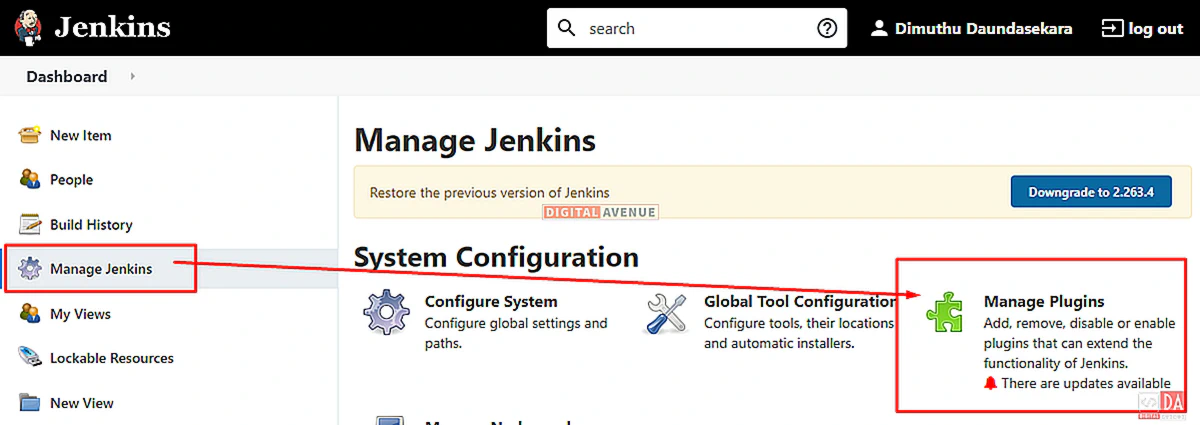The height and width of the screenshot is (425, 1200).
Task: Open Global Tool Configuration link
Action: pyautogui.click(x=800, y=301)
